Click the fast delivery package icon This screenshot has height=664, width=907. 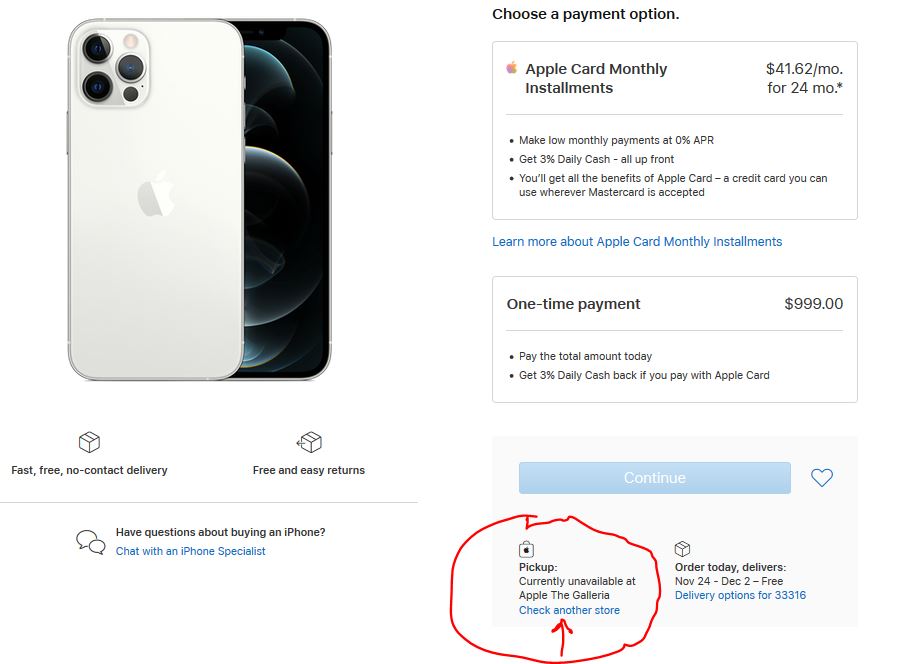pos(89,442)
